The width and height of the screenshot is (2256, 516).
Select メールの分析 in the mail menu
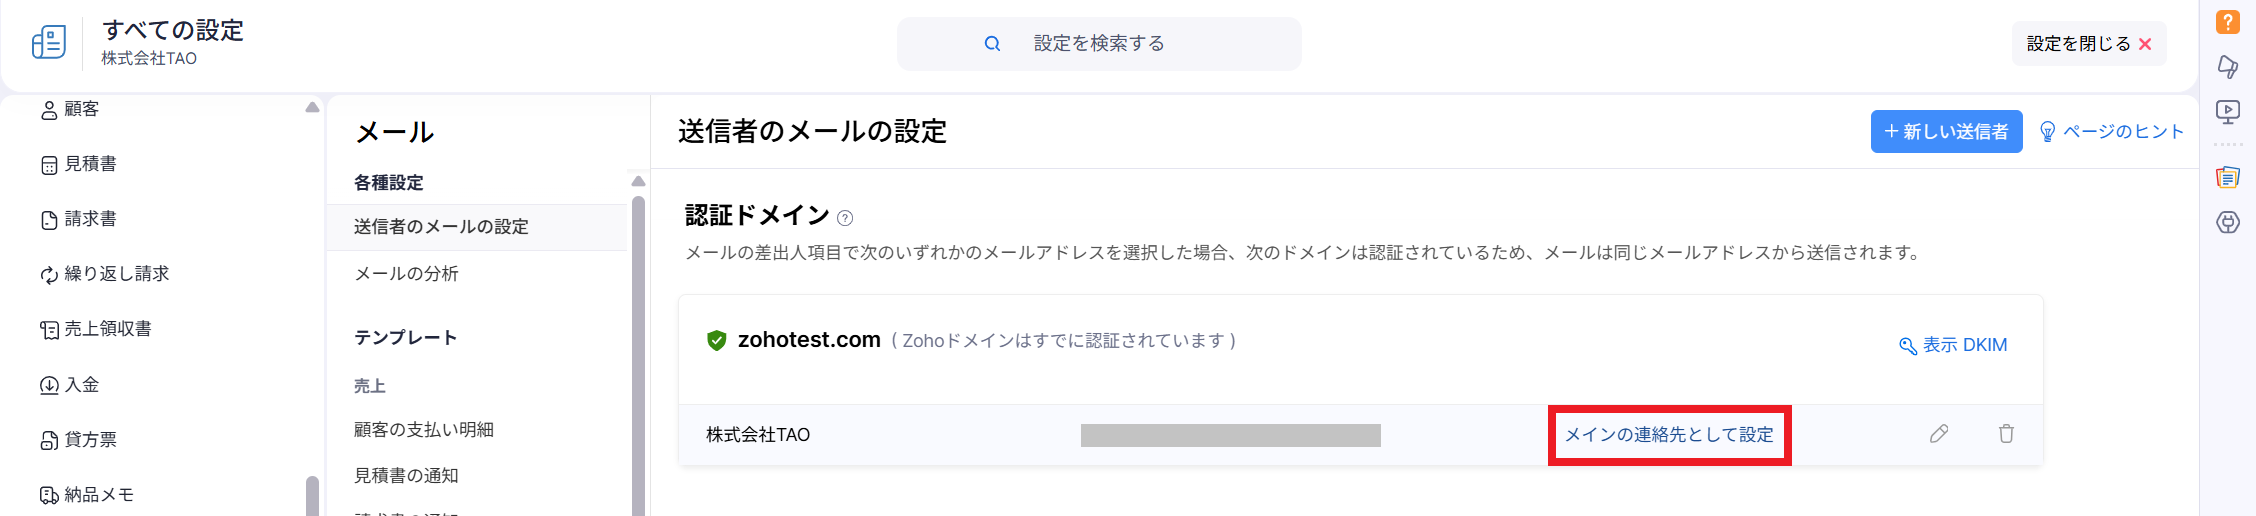point(406,274)
